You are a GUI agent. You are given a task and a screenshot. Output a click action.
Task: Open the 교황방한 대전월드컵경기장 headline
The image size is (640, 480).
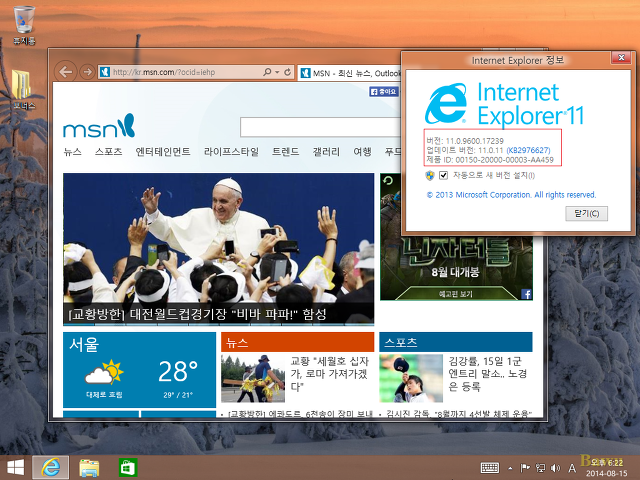[x=198, y=314]
